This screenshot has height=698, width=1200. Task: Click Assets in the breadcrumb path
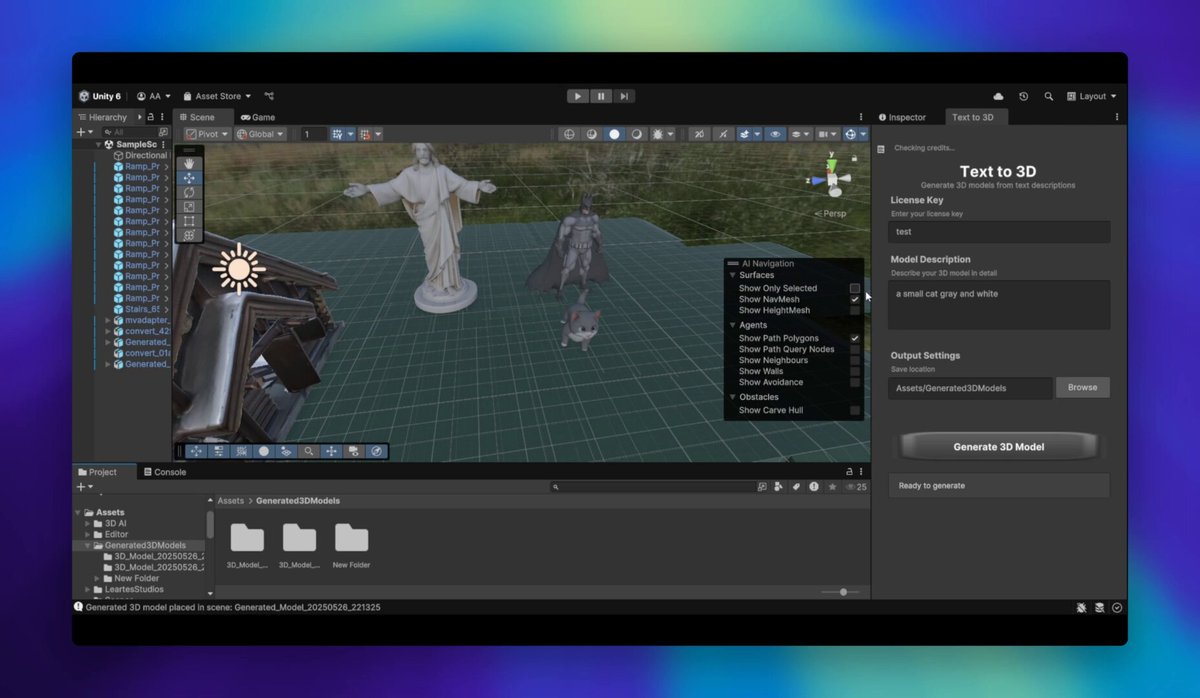[230, 501]
